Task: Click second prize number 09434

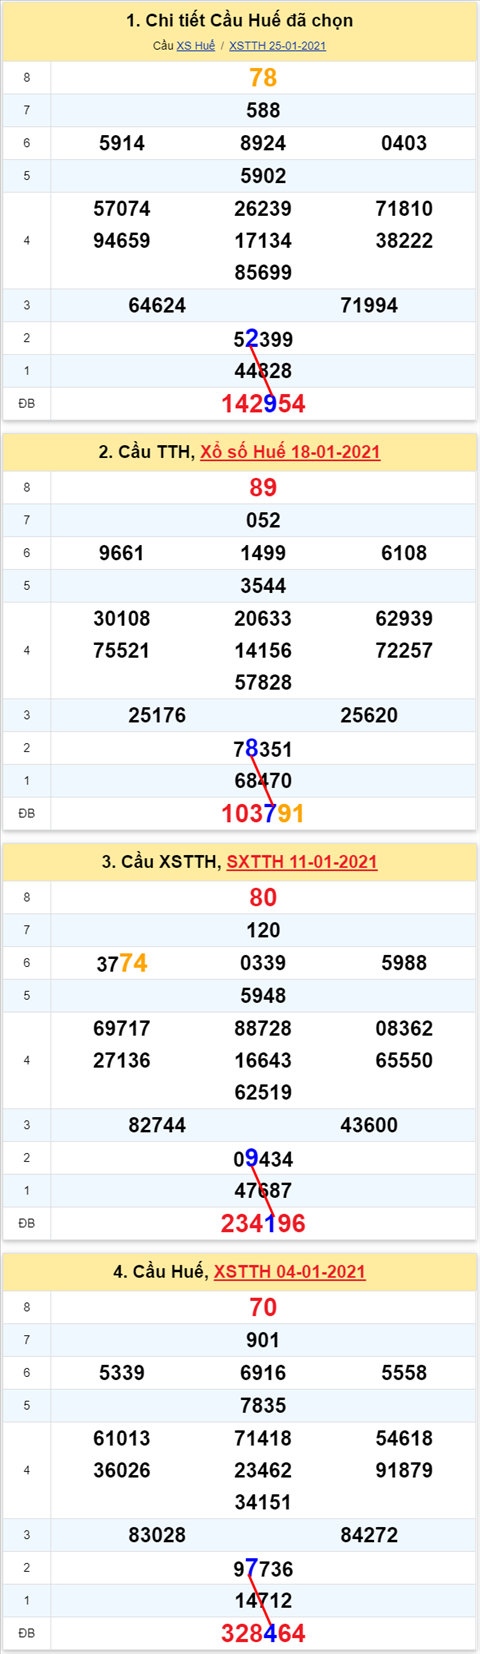Action: click(263, 1159)
